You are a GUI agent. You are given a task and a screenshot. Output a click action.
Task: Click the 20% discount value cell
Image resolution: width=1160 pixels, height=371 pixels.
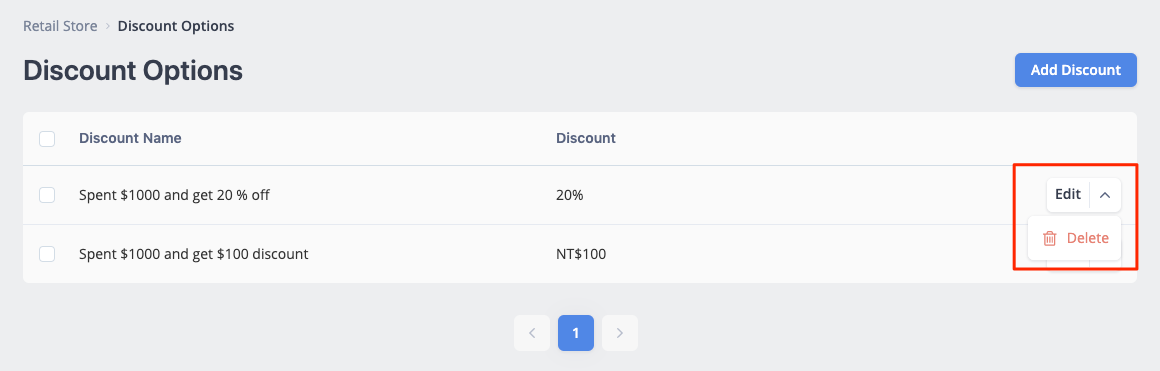[x=570, y=195]
